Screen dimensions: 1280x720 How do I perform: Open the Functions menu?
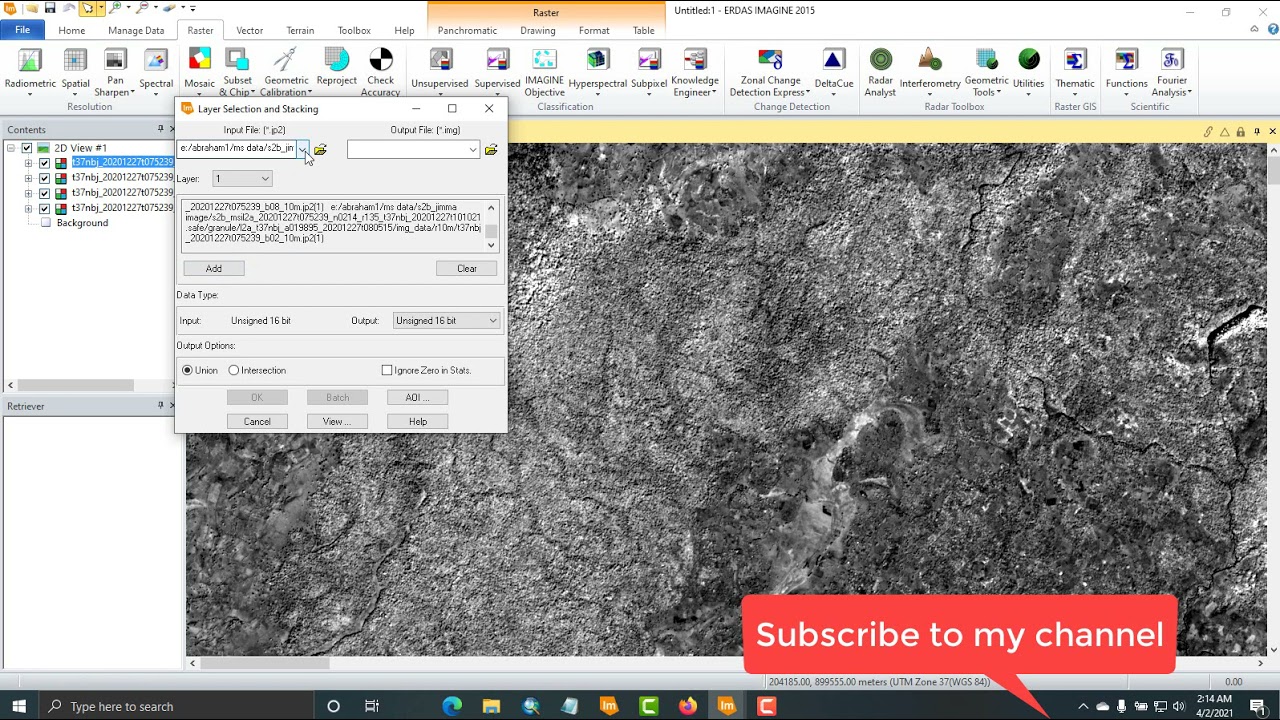pyautogui.click(x=1126, y=72)
